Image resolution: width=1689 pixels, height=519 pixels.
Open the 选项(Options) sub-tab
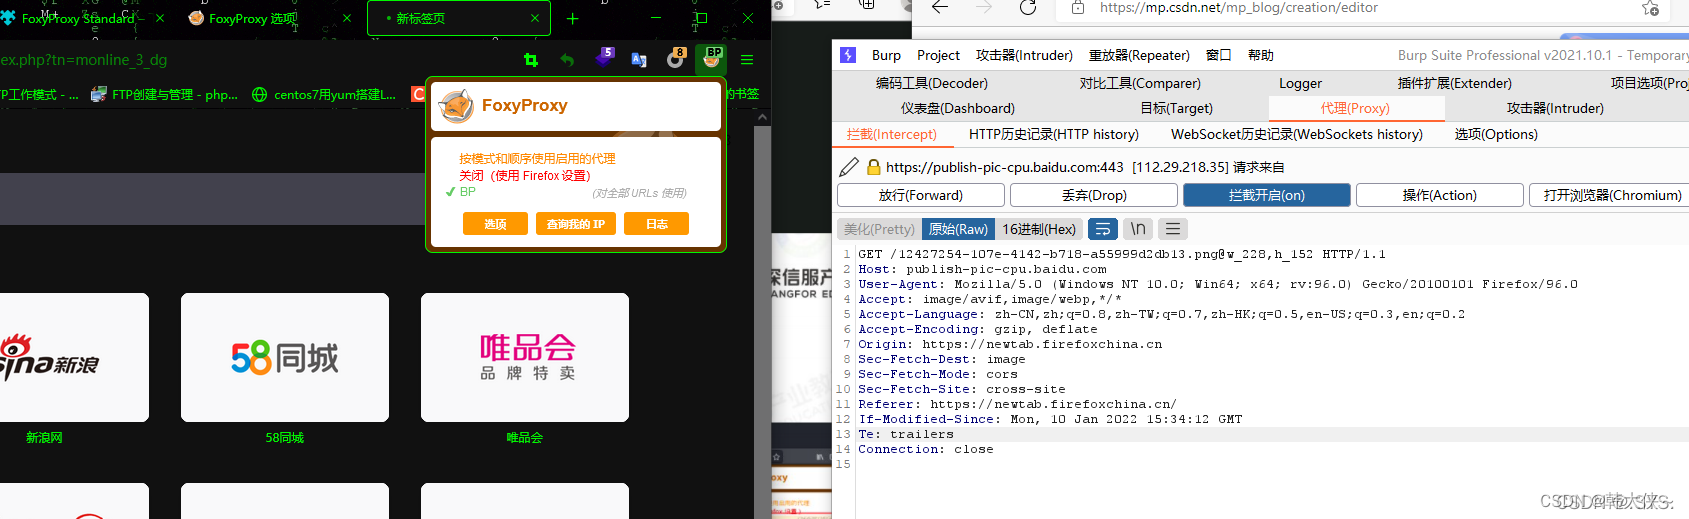point(1496,134)
